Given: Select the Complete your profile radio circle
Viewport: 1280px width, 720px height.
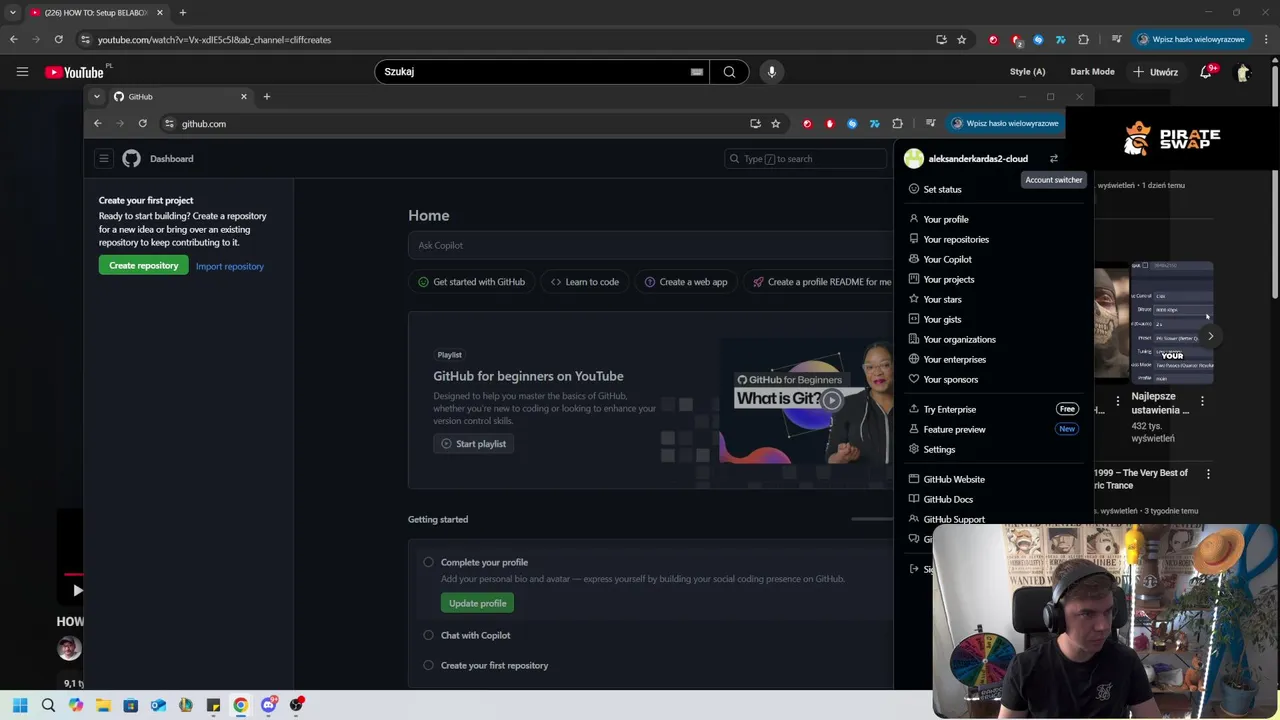Looking at the screenshot, I should tap(428, 562).
